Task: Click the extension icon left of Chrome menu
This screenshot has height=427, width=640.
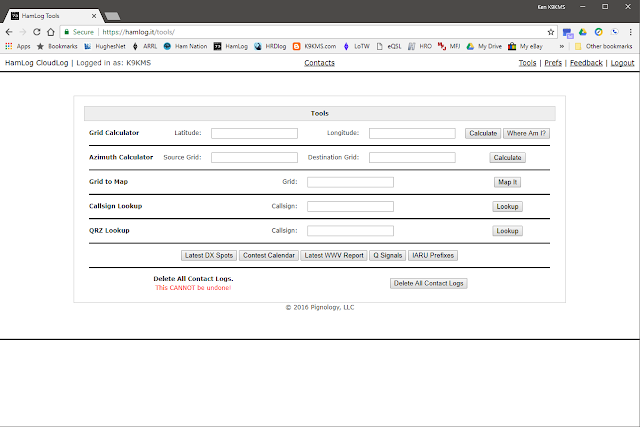Action: [x=615, y=32]
